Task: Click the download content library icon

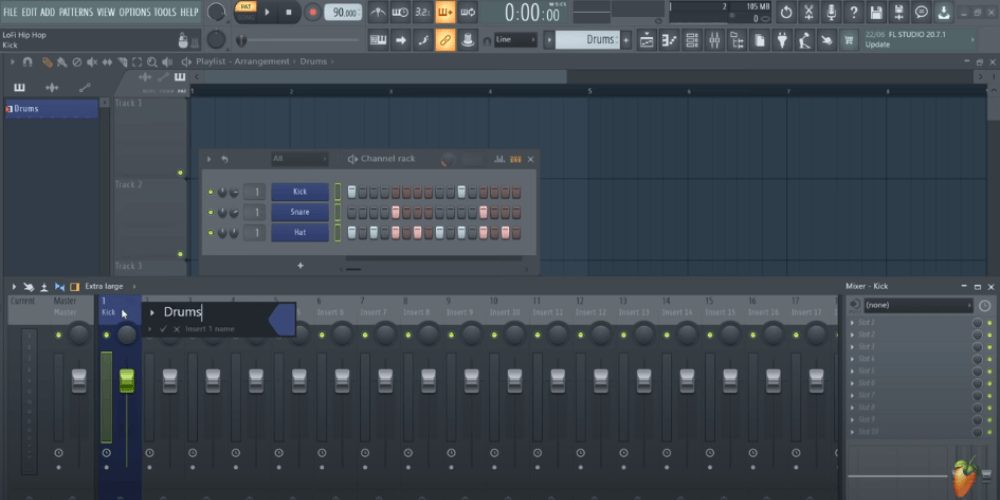Action: [x=944, y=11]
